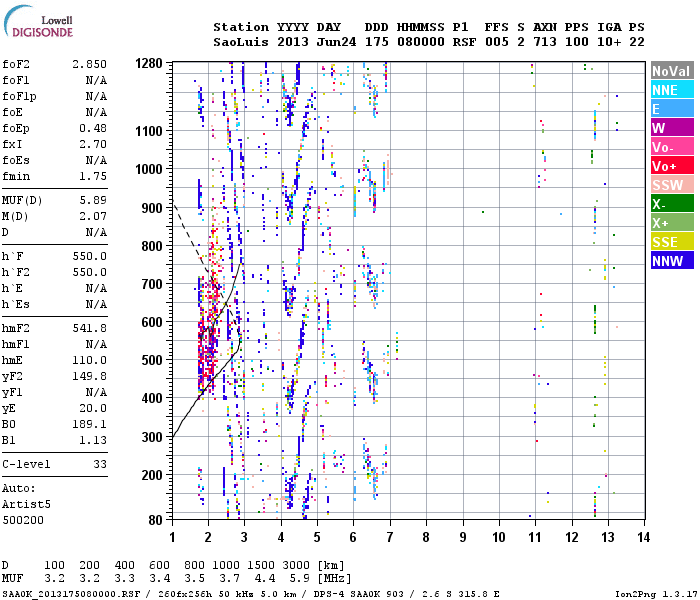
Task: Click the date Jun24 in header
Action: (337, 42)
